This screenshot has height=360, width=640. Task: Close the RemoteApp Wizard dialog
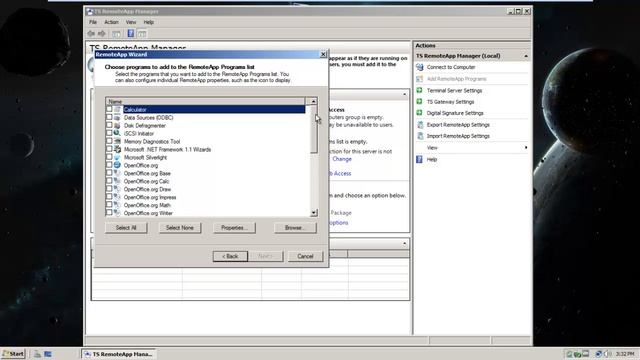(323, 54)
